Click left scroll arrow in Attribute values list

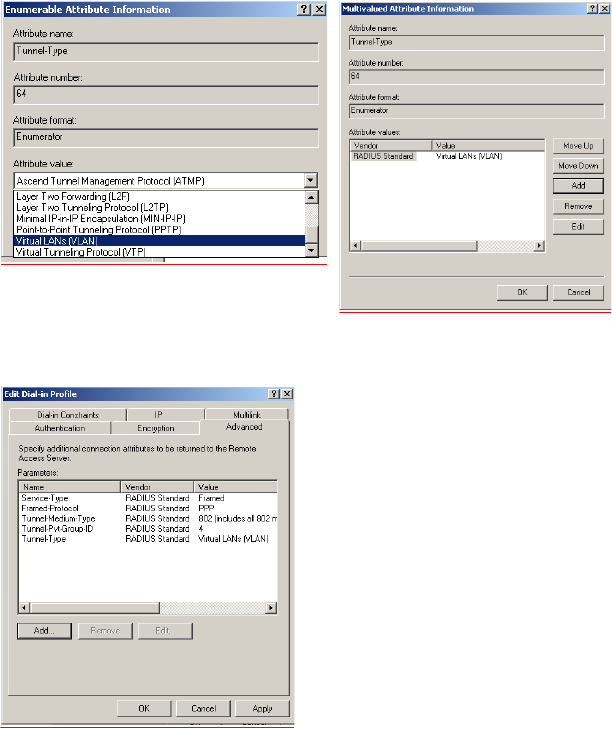pos(356,245)
